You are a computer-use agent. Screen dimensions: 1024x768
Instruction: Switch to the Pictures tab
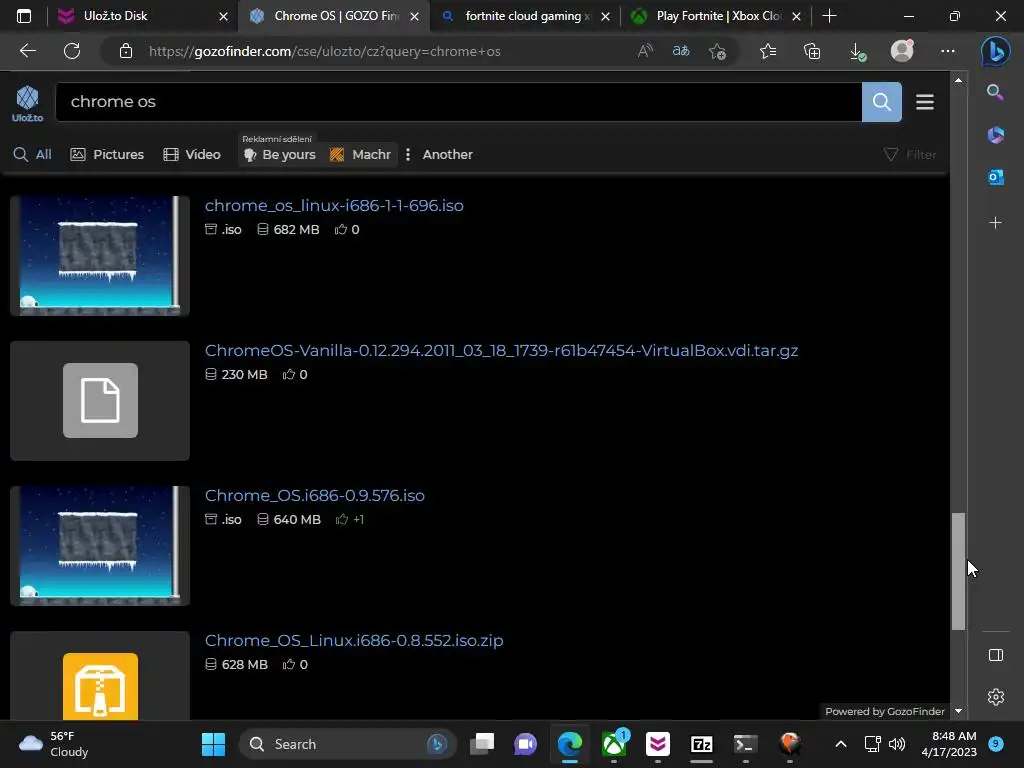pos(107,155)
